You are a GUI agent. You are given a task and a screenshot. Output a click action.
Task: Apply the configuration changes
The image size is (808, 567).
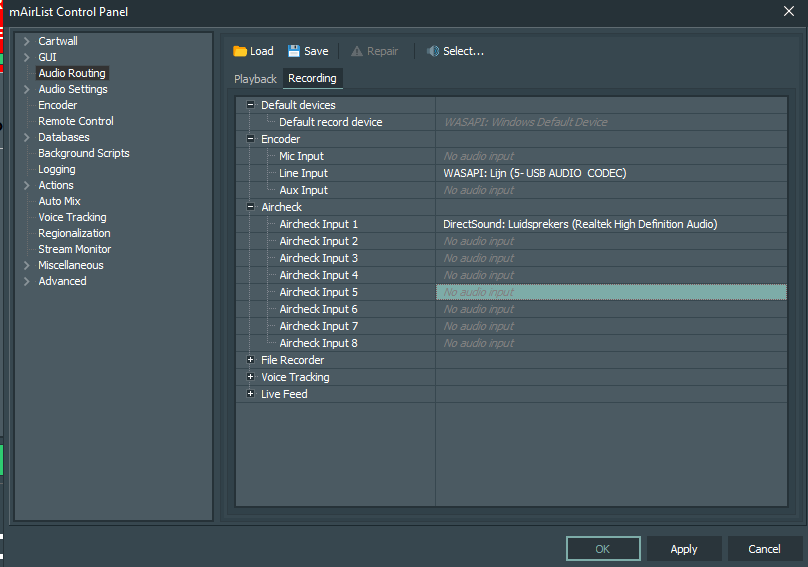[x=684, y=549]
